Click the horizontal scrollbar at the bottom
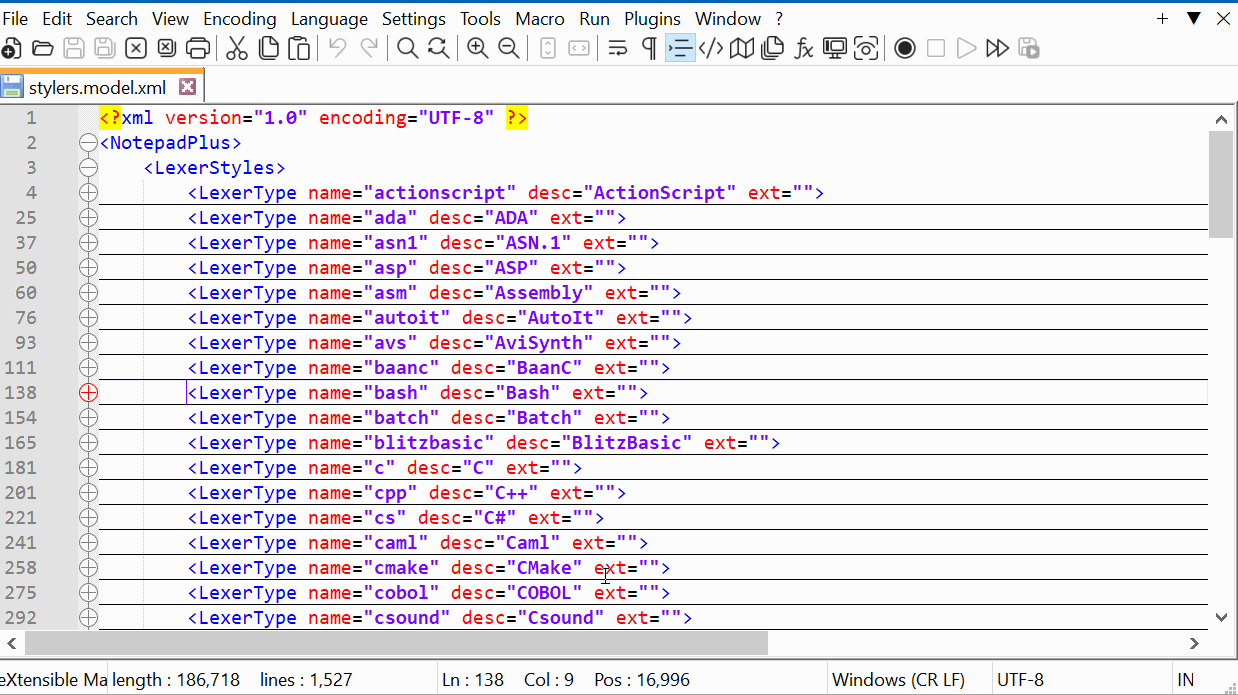The height and width of the screenshot is (695, 1238). coord(400,643)
